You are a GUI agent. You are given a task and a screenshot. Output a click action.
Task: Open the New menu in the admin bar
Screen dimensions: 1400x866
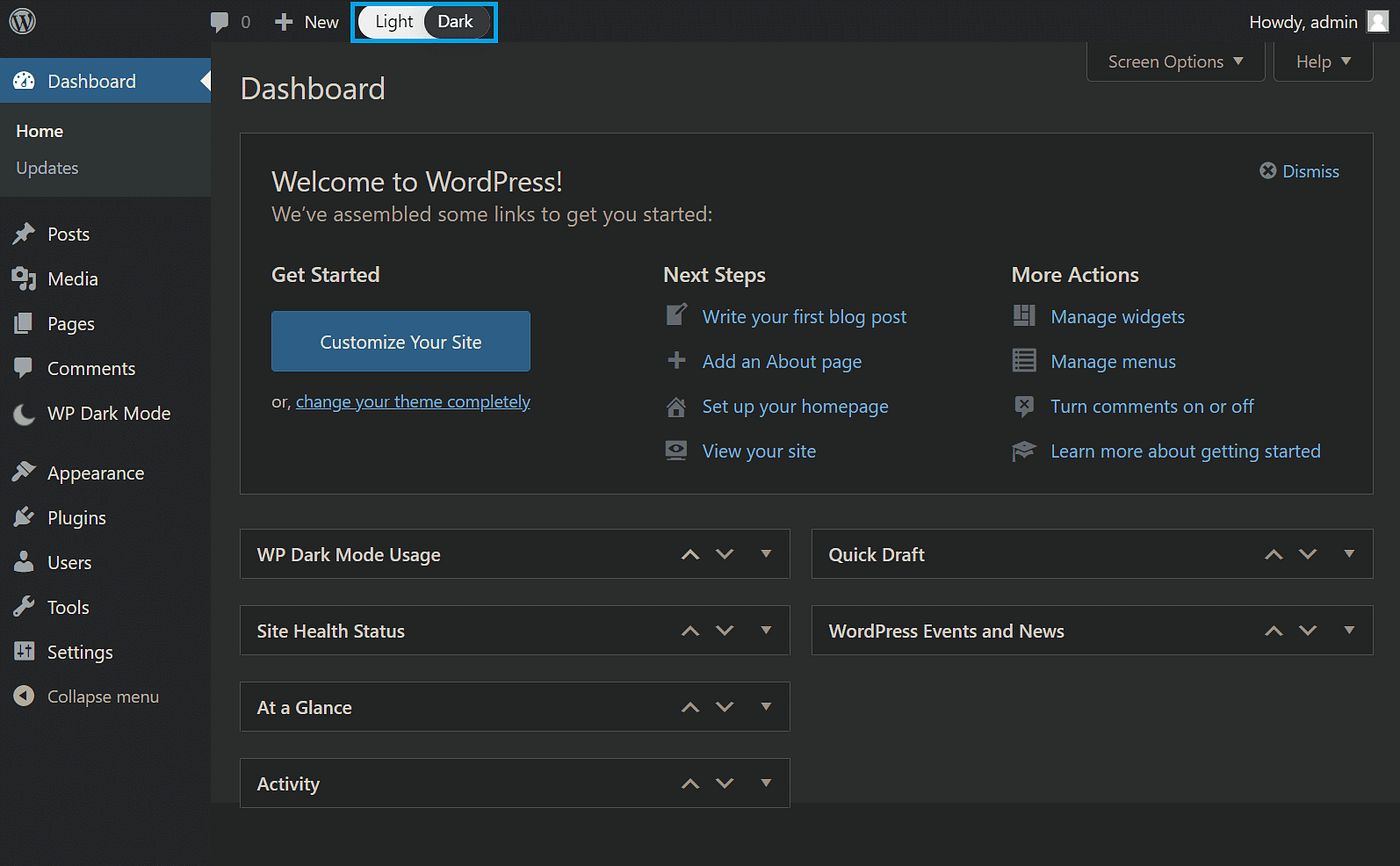point(306,21)
